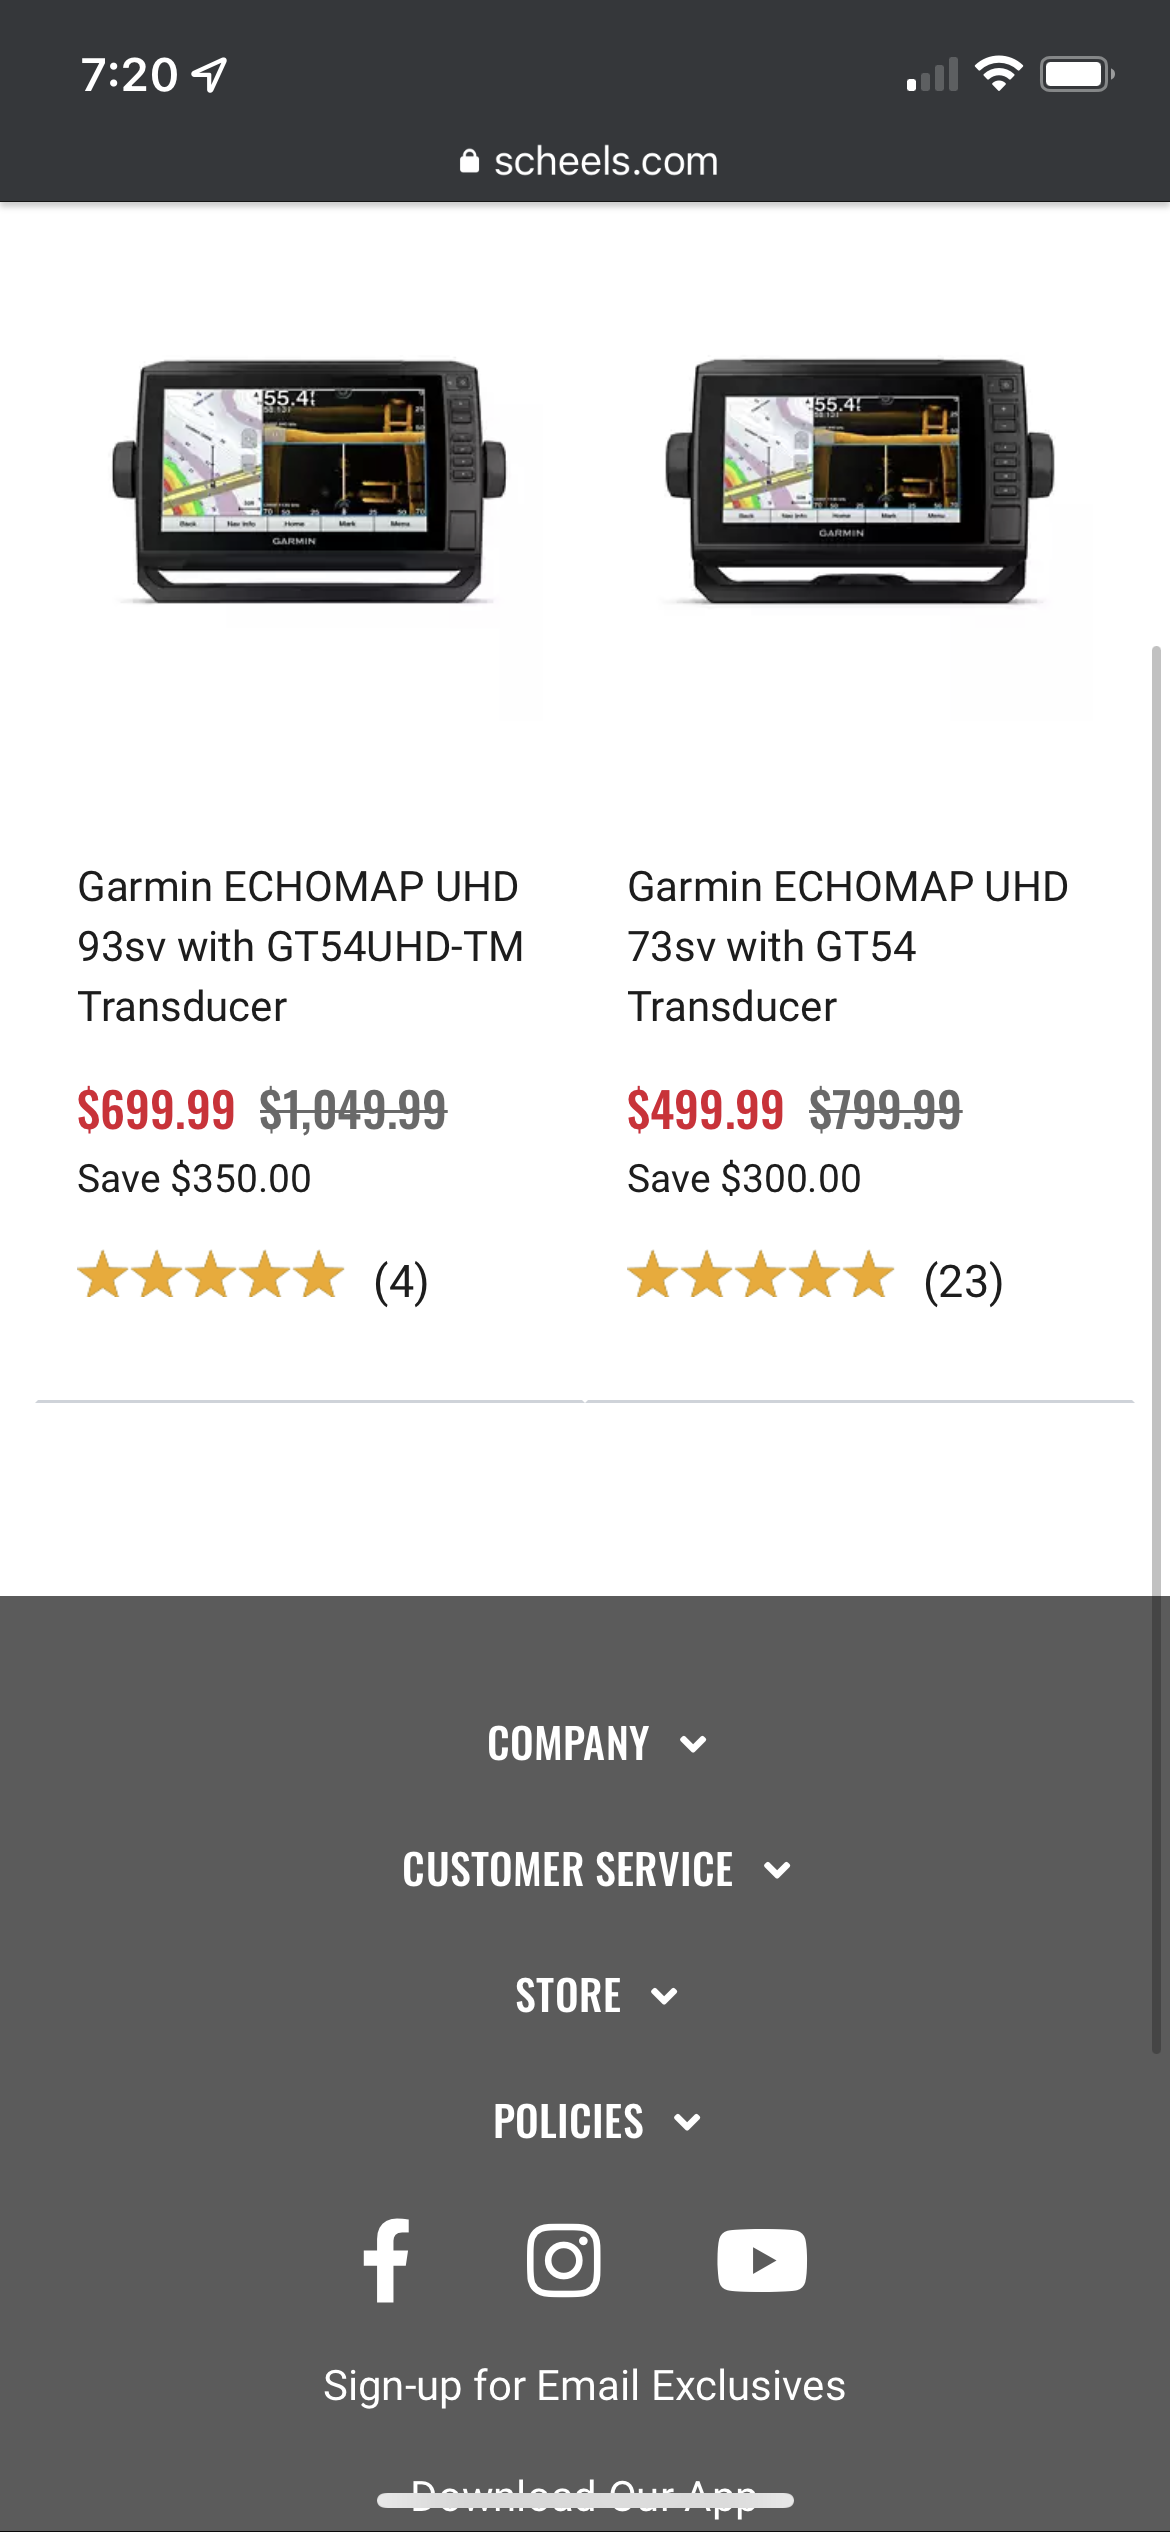This screenshot has width=1170, height=2532.
Task: Tap Sign-up for Email Exclusives link
Action: click(x=585, y=2386)
